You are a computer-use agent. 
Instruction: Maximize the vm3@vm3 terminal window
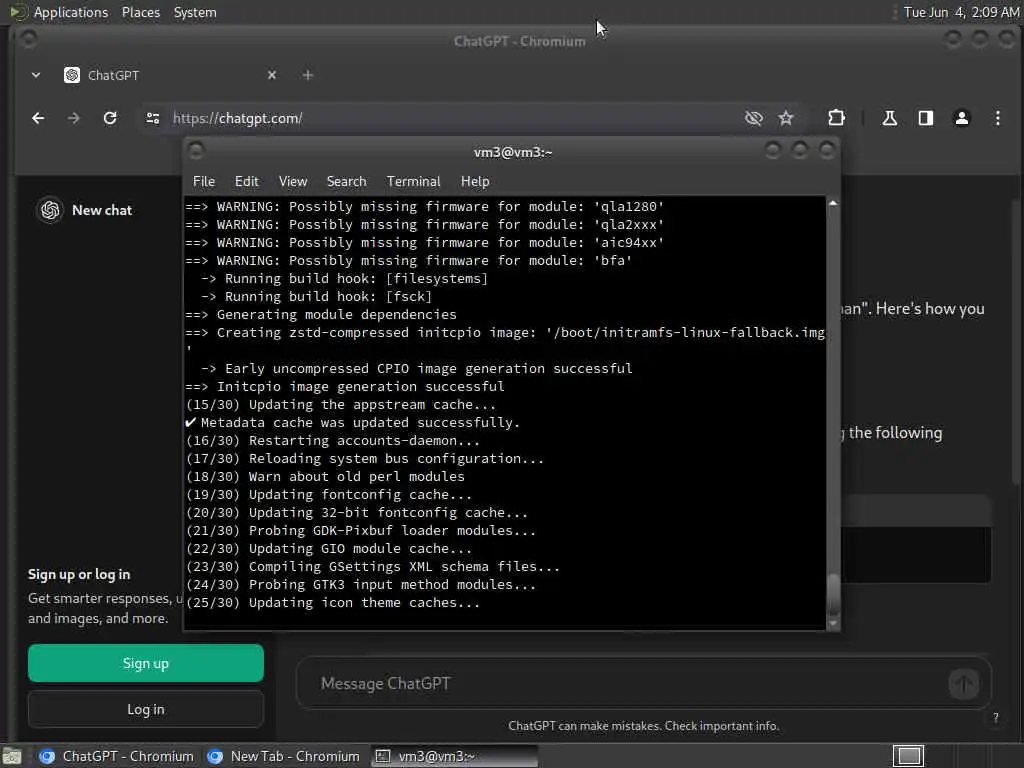pyautogui.click(x=799, y=151)
